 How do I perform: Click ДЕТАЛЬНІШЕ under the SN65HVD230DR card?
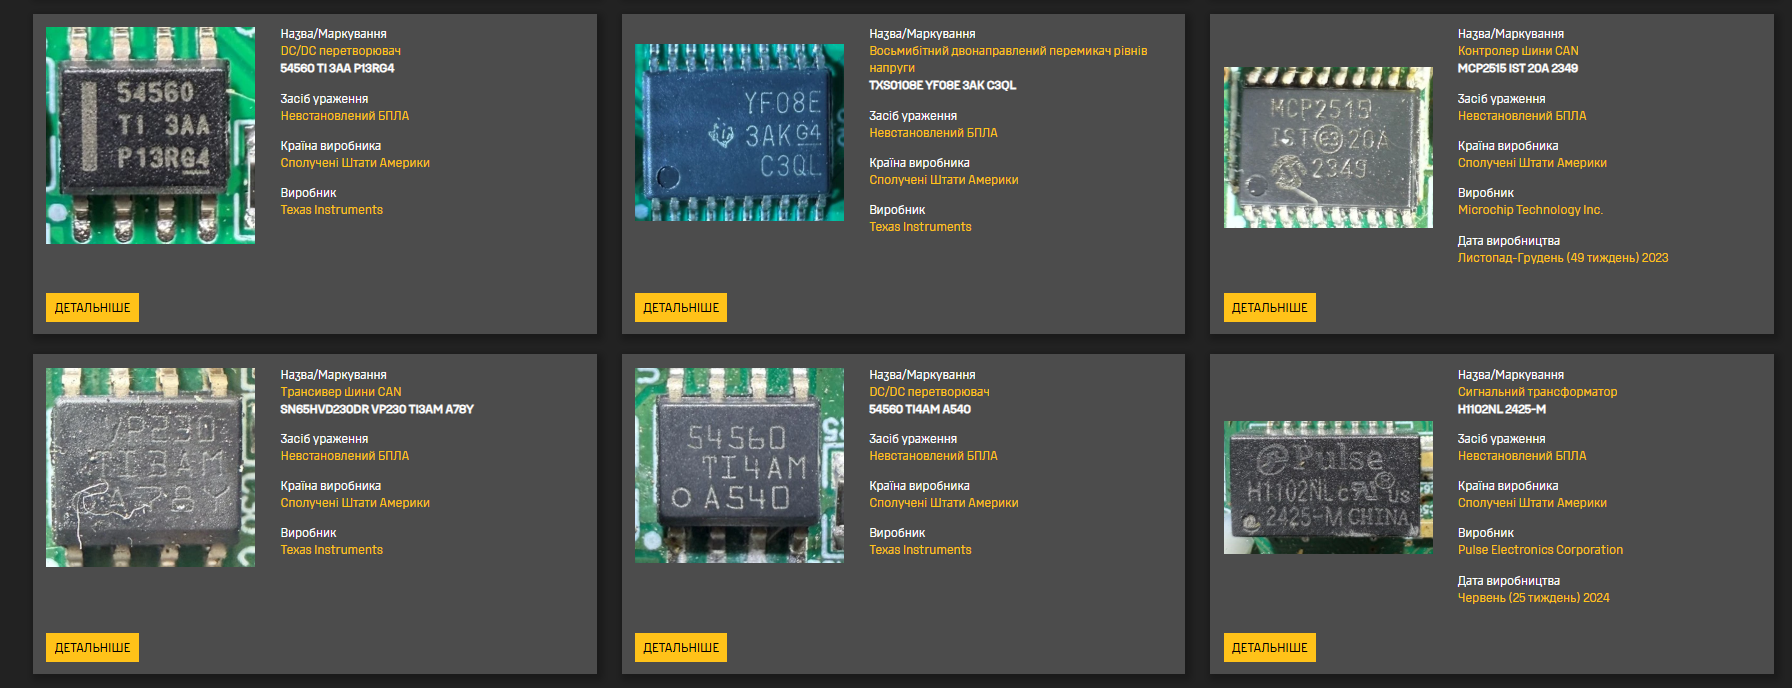click(92, 648)
